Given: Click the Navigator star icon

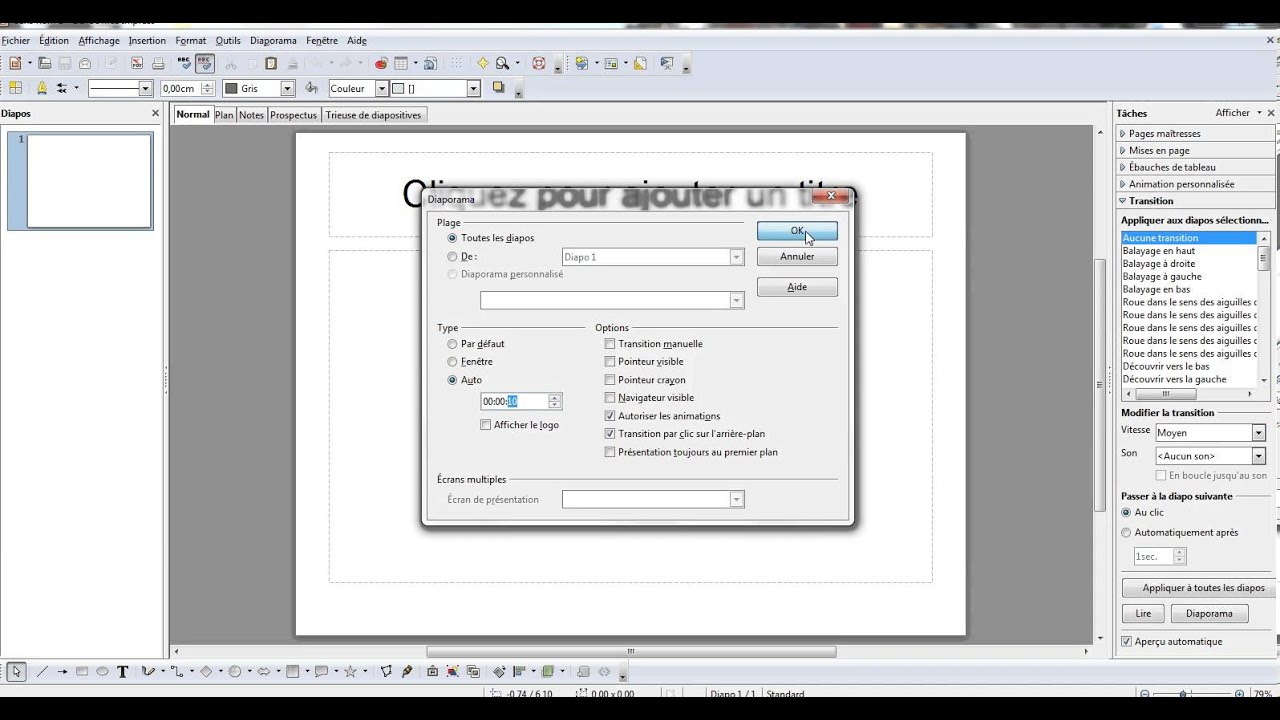Looking at the screenshot, I should (482, 63).
